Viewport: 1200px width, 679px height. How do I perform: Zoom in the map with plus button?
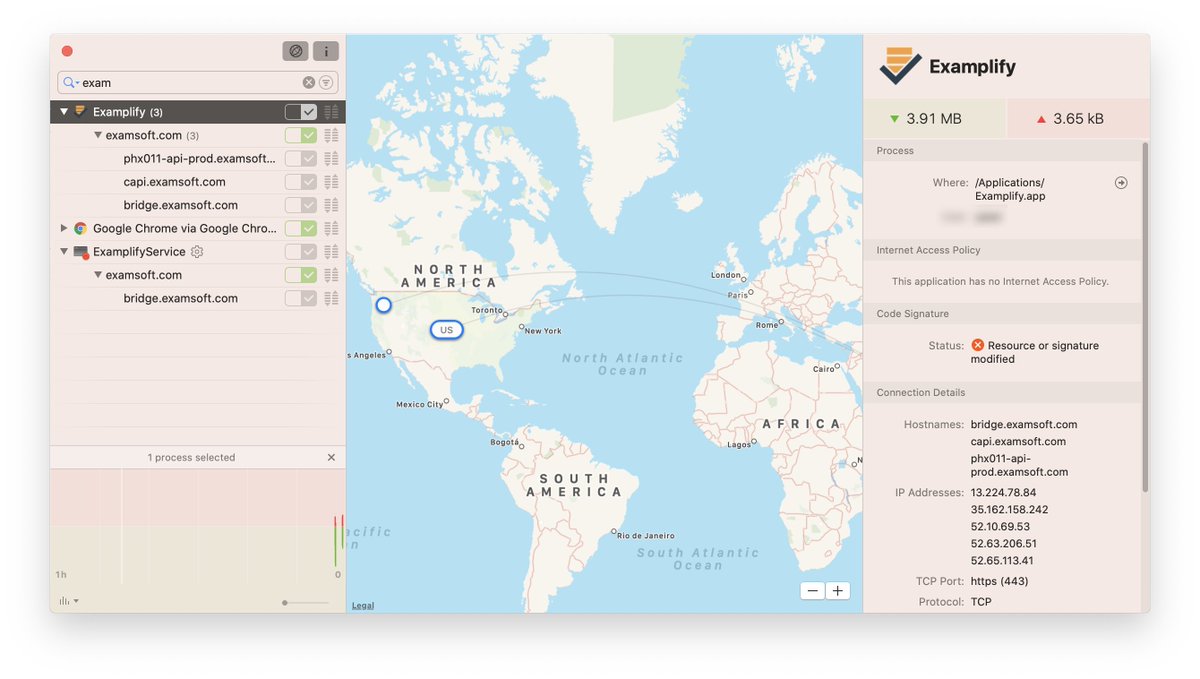coord(838,591)
